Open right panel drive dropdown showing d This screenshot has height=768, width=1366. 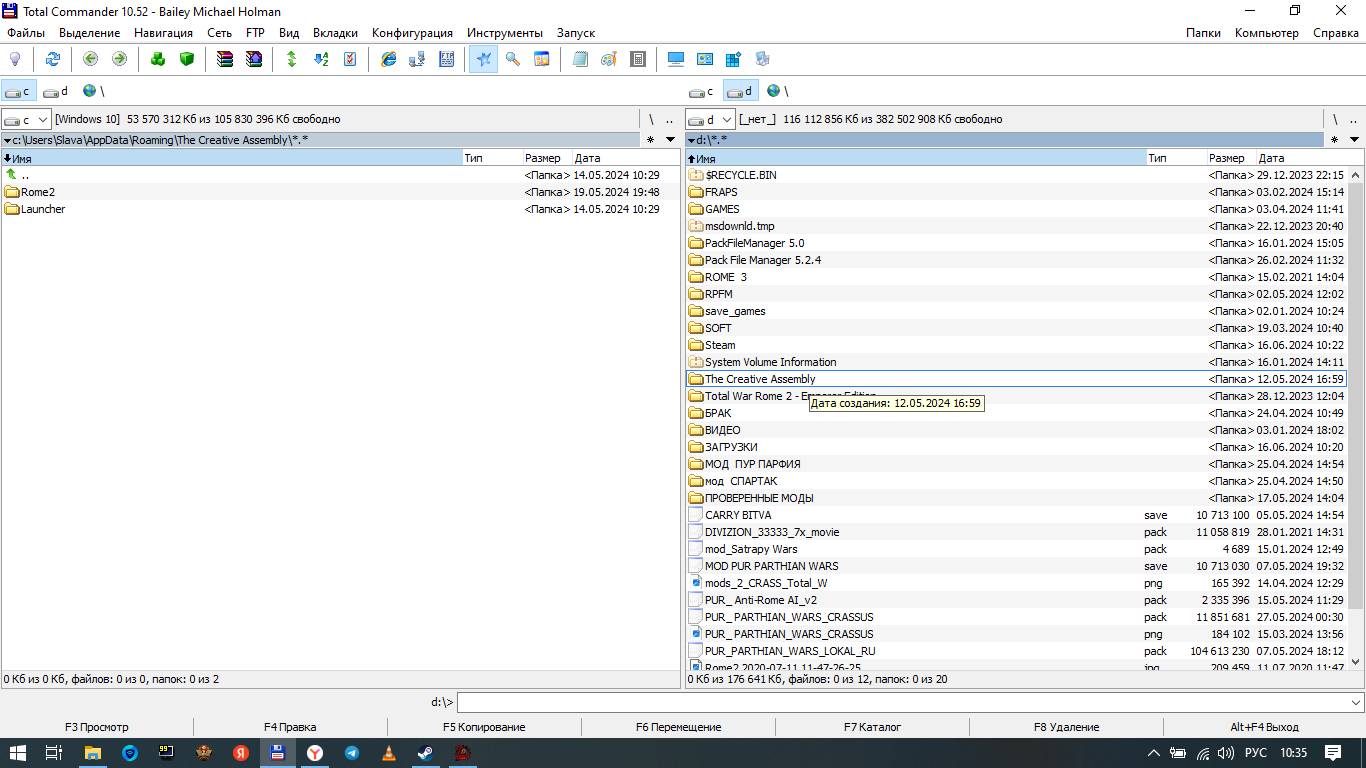click(711, 119)
